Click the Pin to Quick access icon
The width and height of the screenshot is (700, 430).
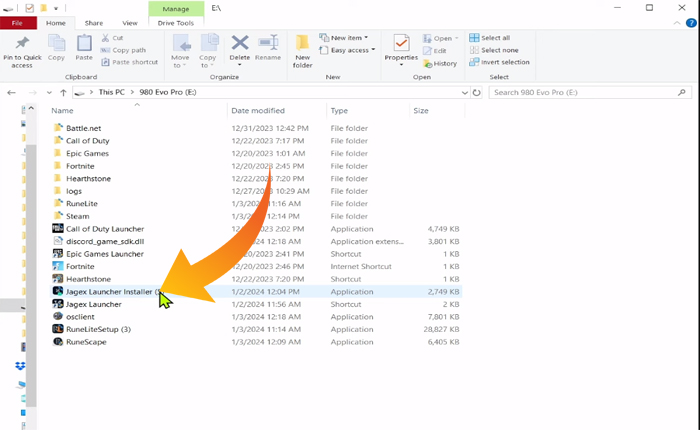pos(22,45)
